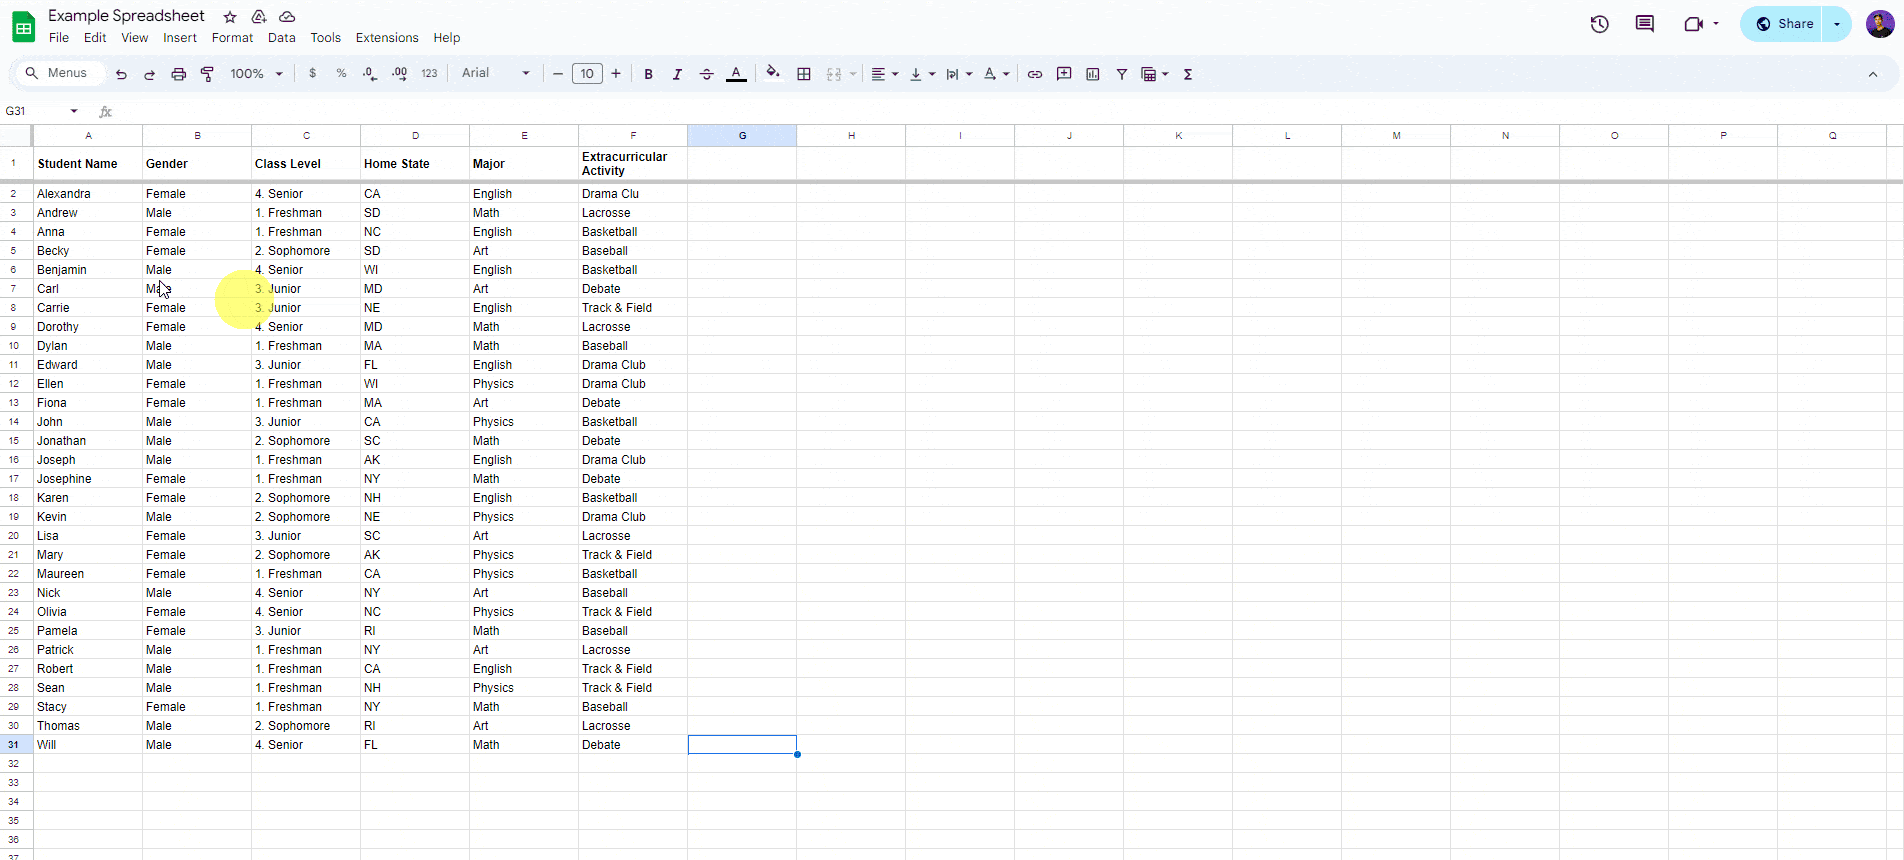The image size is (1904, 860).
Task: Click the Share button
Action: pyautogui.click(x=1783, y=24)
